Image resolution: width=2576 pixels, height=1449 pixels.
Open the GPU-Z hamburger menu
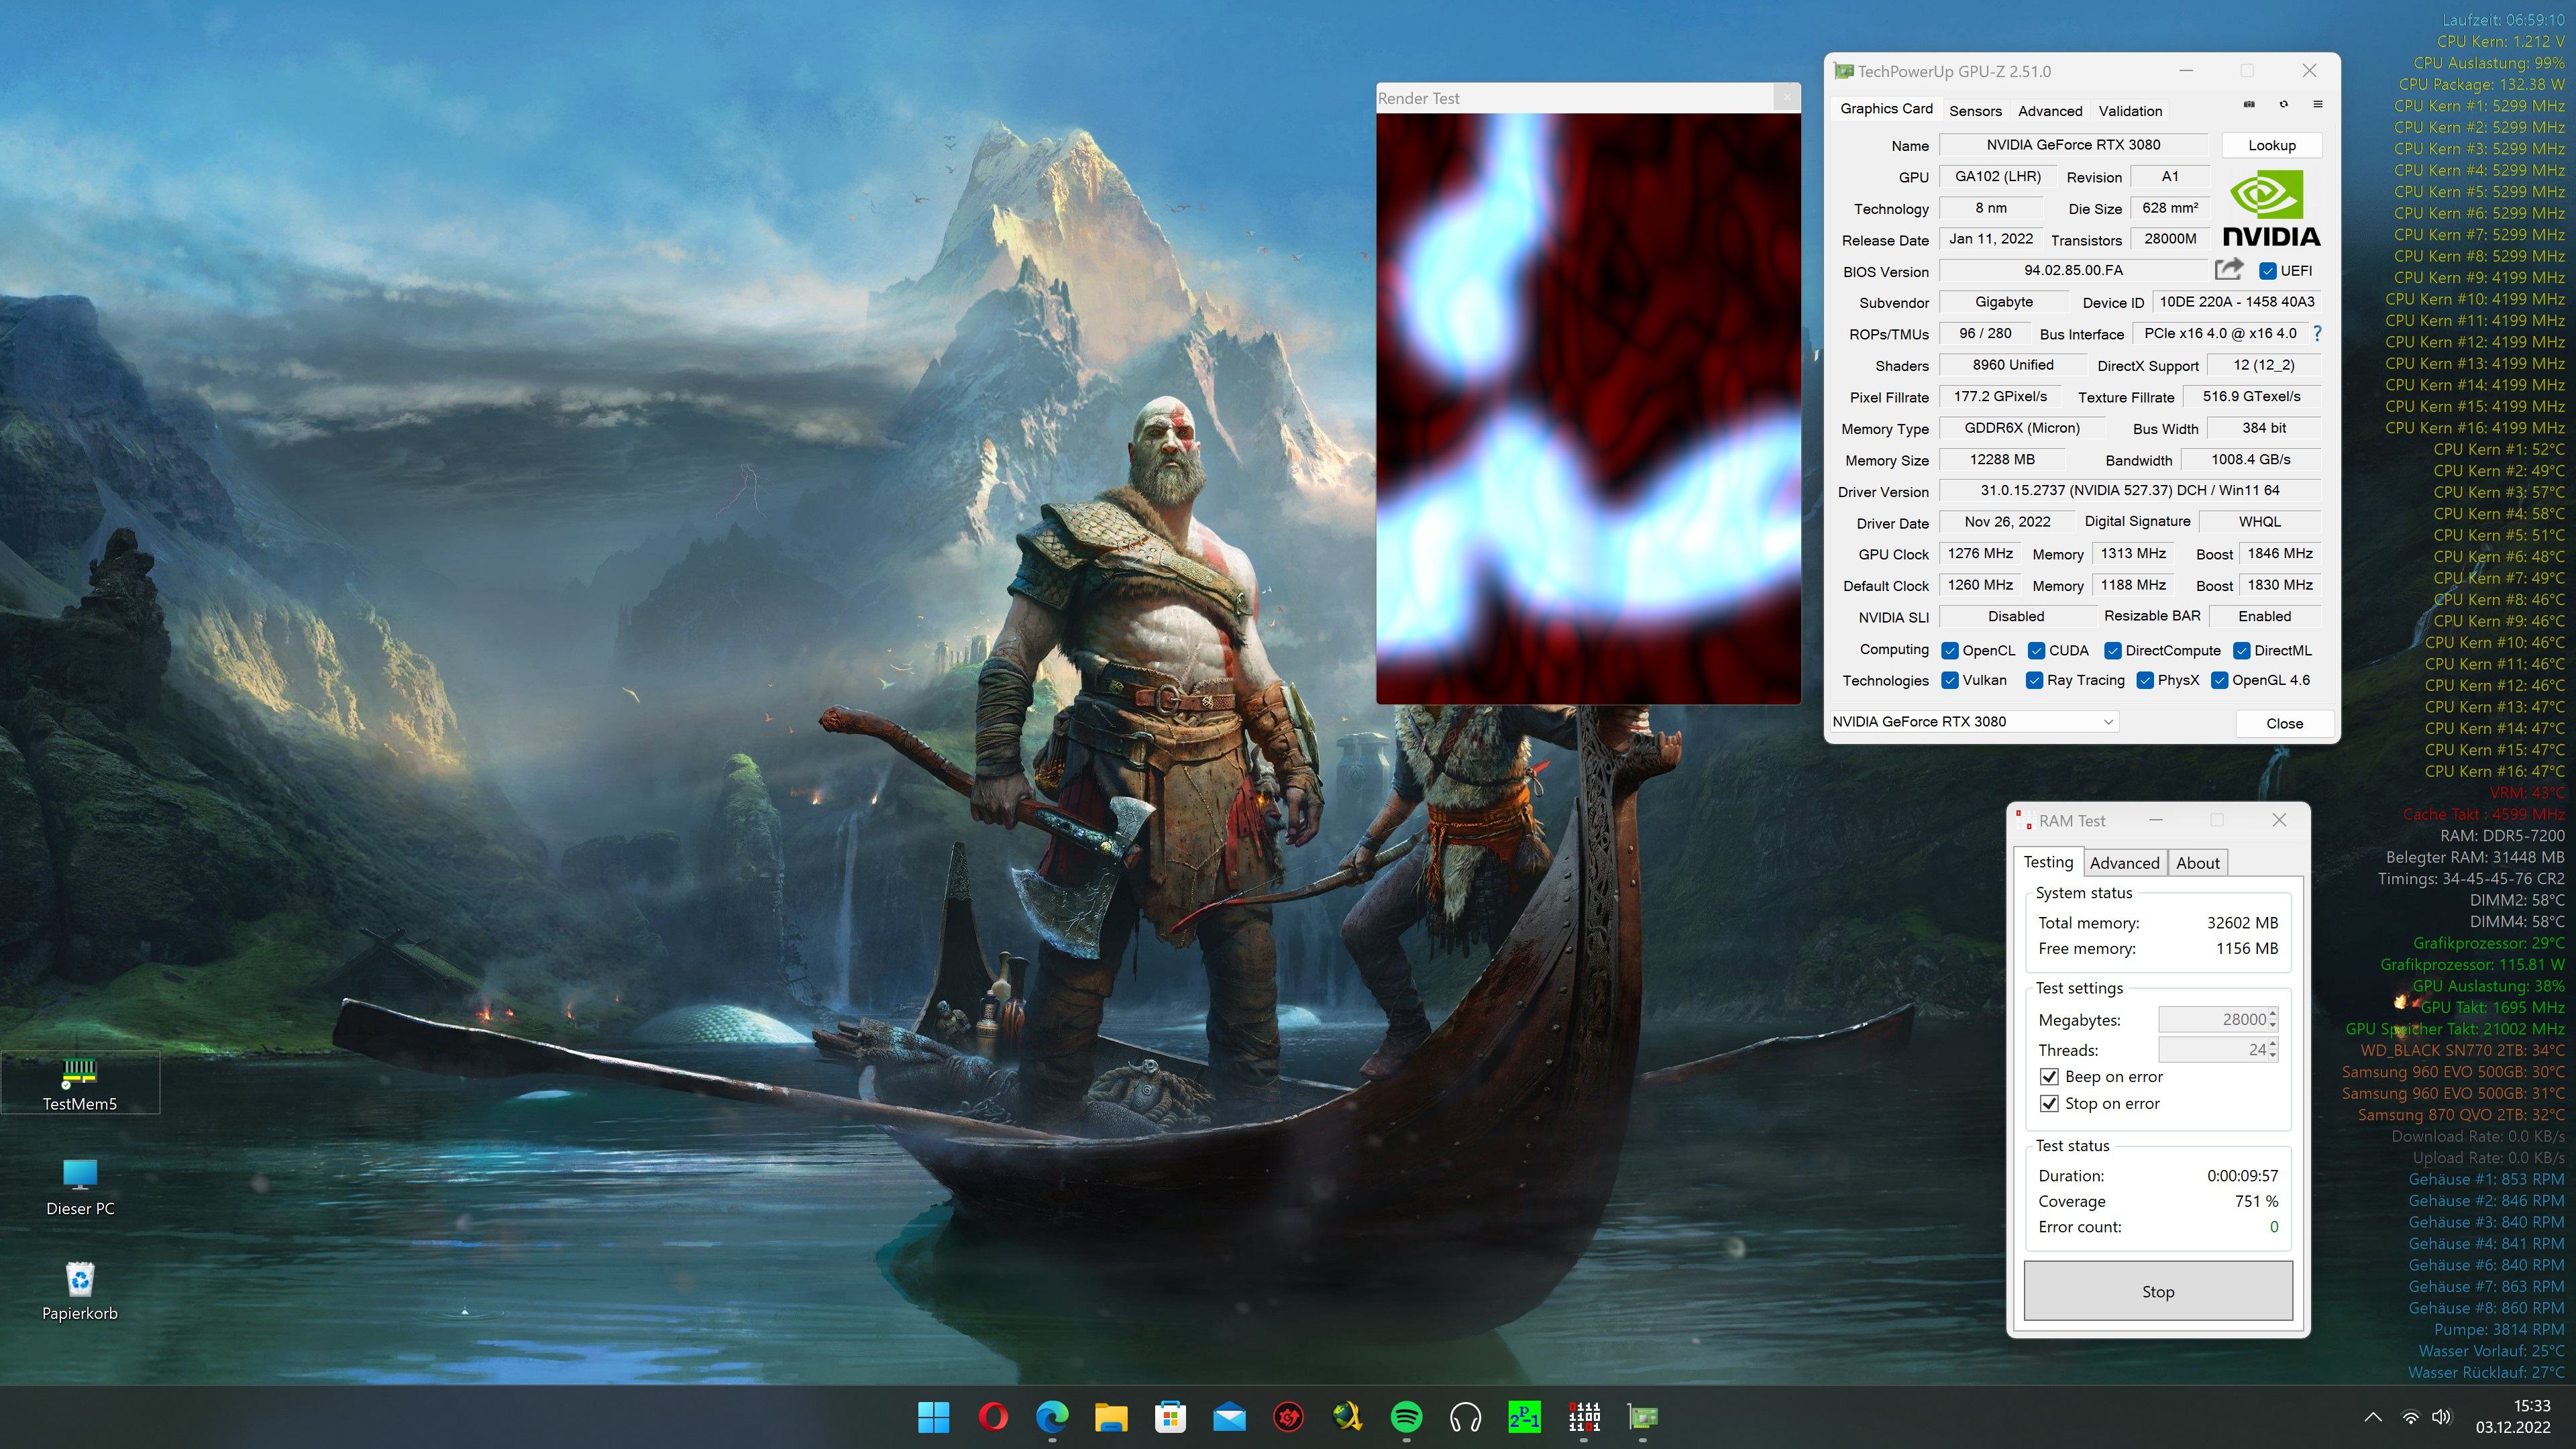pos(2317,104)
